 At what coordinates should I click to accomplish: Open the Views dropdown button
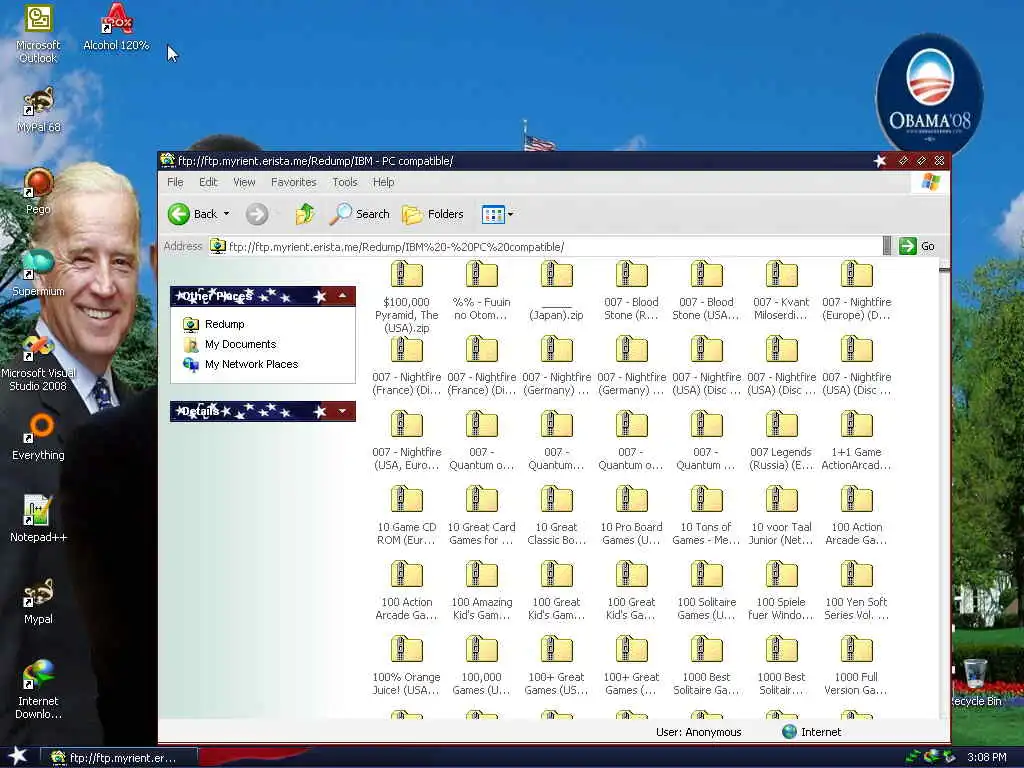[x=497, y=214]
